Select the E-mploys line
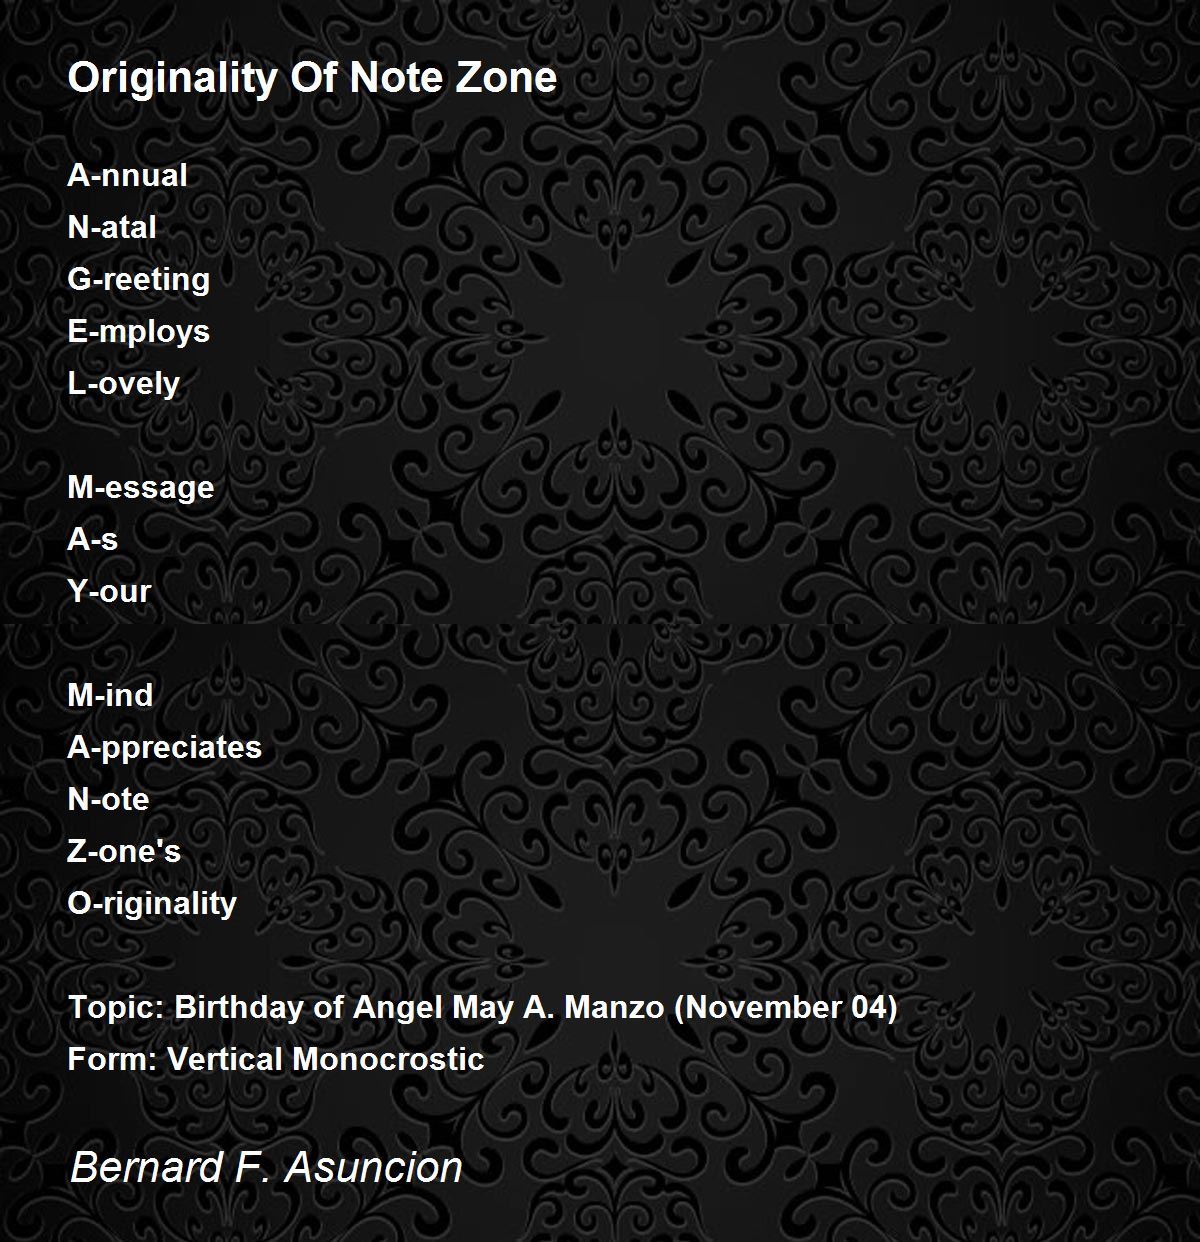Screen dimensions: 1200x1242 (138, 331)
